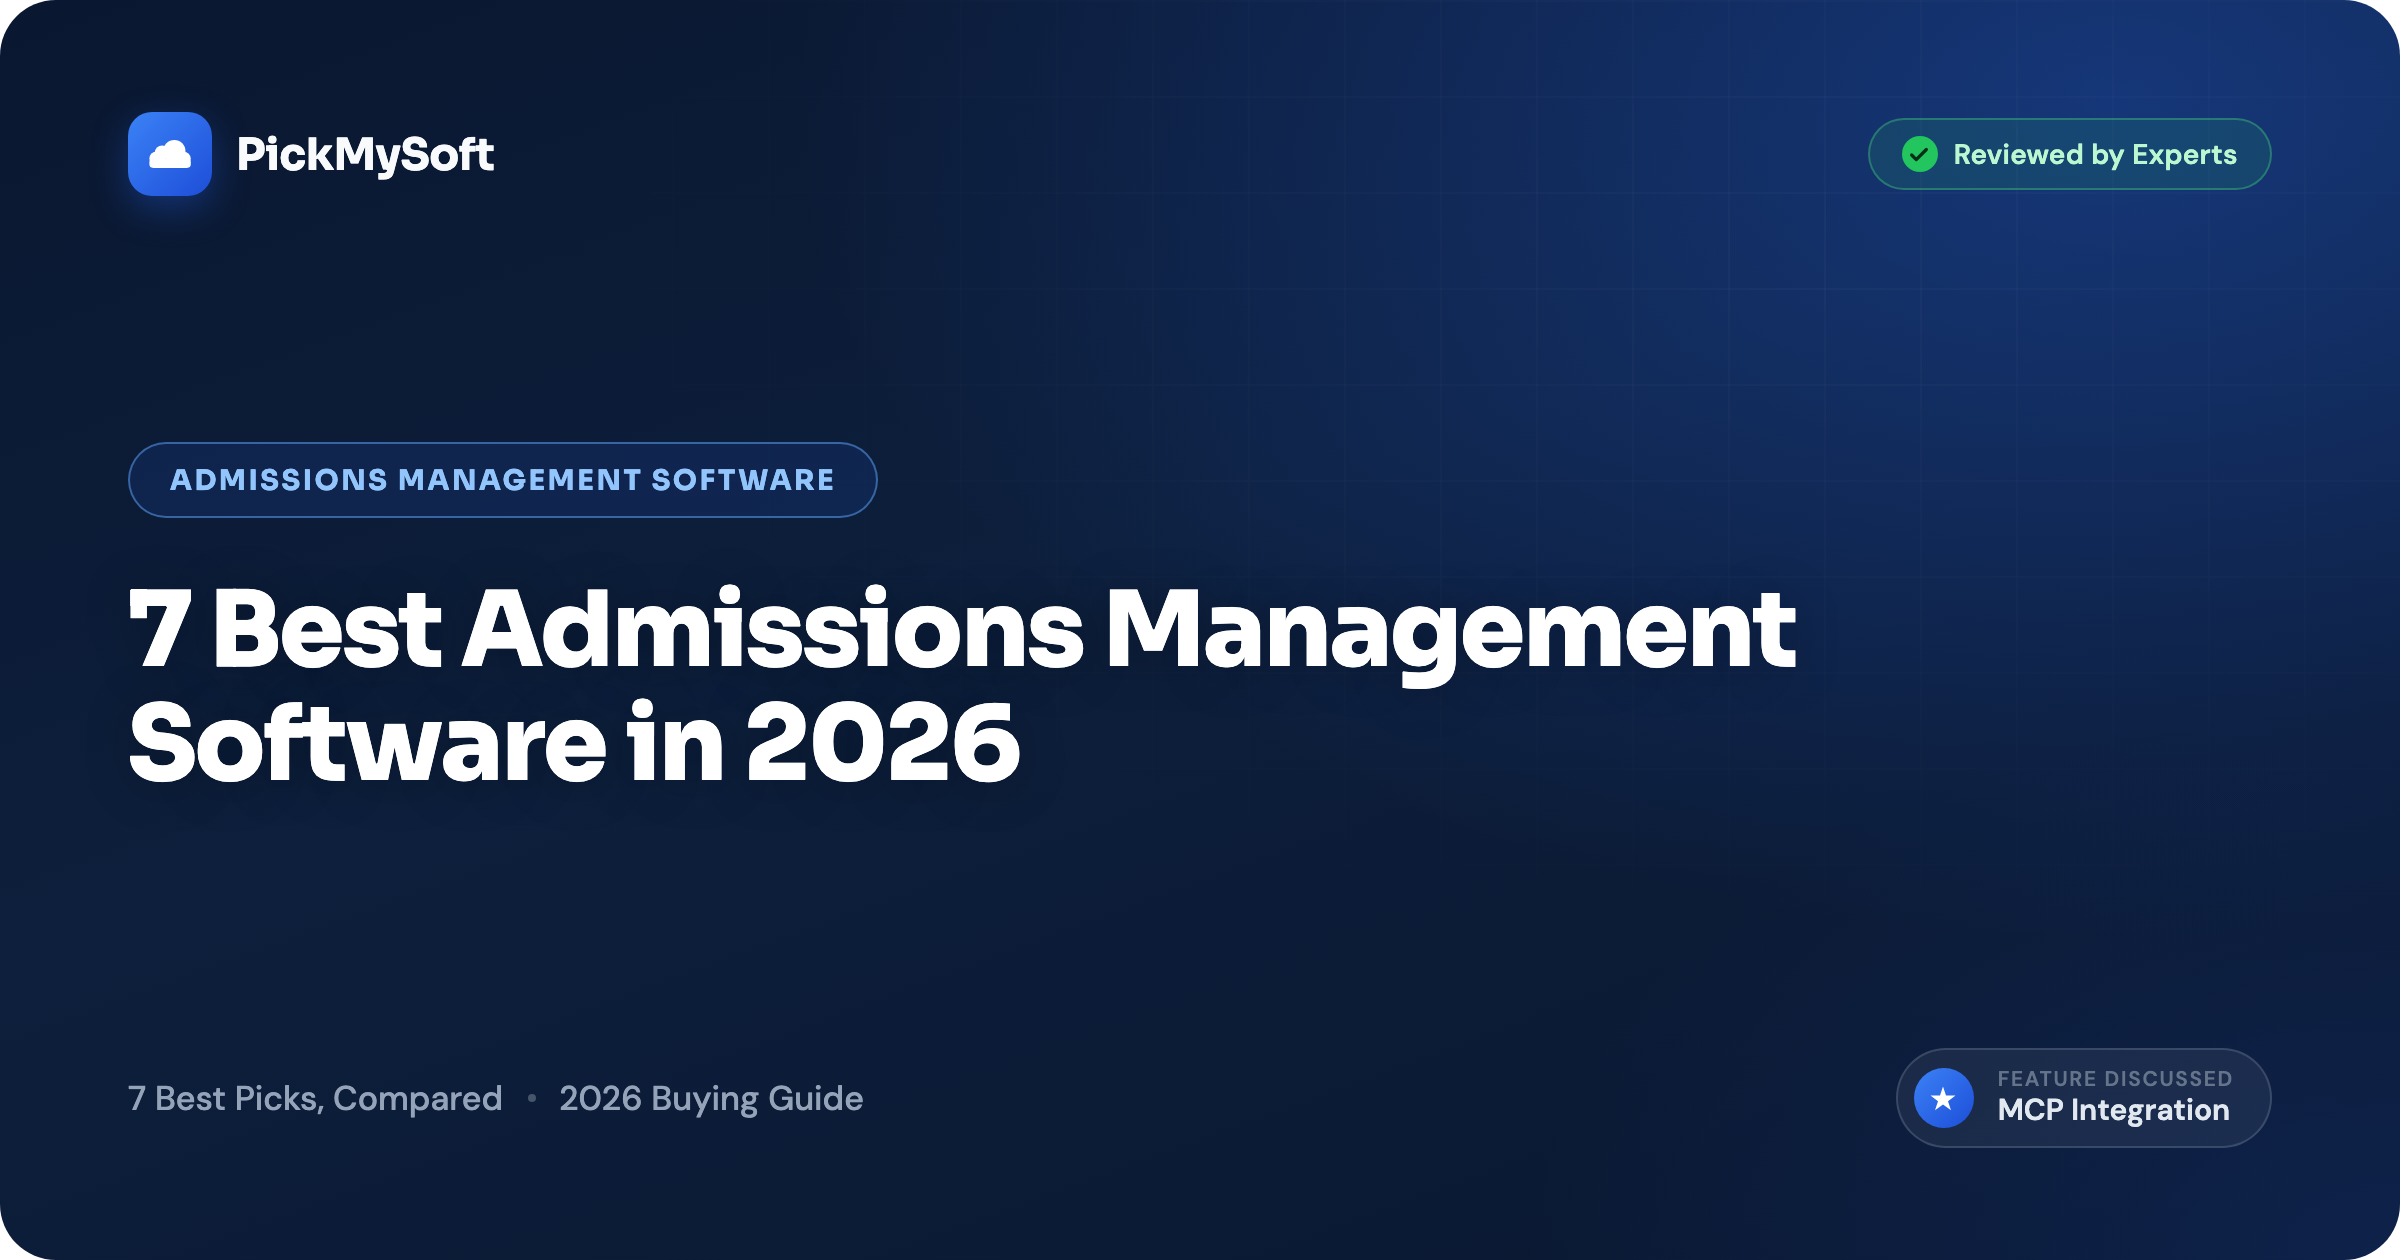
Task: Click the PickMySoft cloud logo icon
Action: [x=170, y=154]
